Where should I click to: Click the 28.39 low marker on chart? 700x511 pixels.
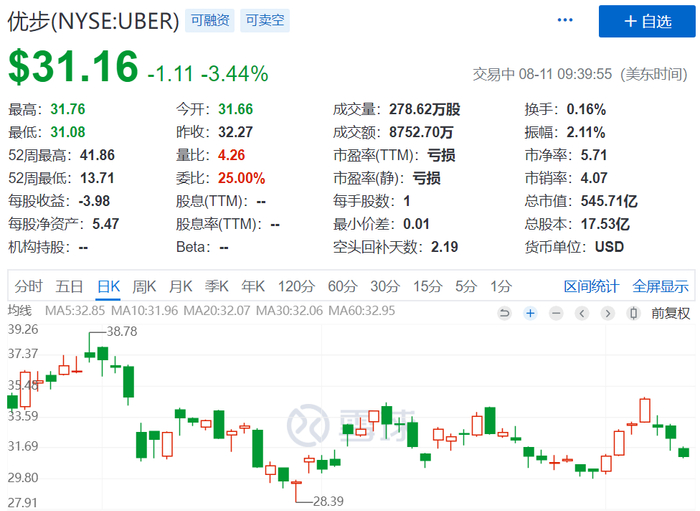click(x=328, y=501)
